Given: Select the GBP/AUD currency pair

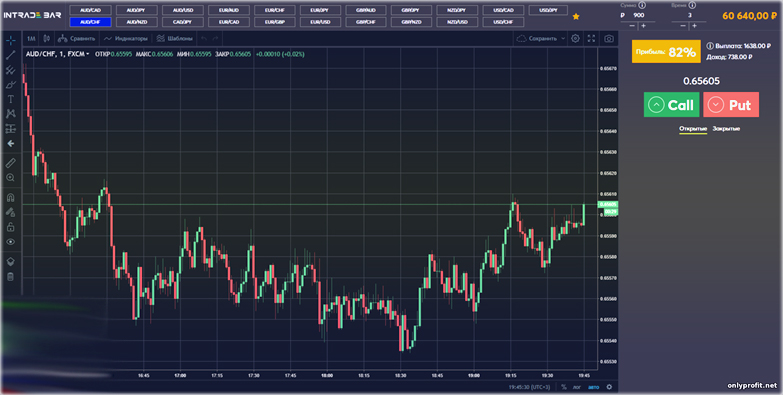Looking at the screenshot, I should click(366, 10).
